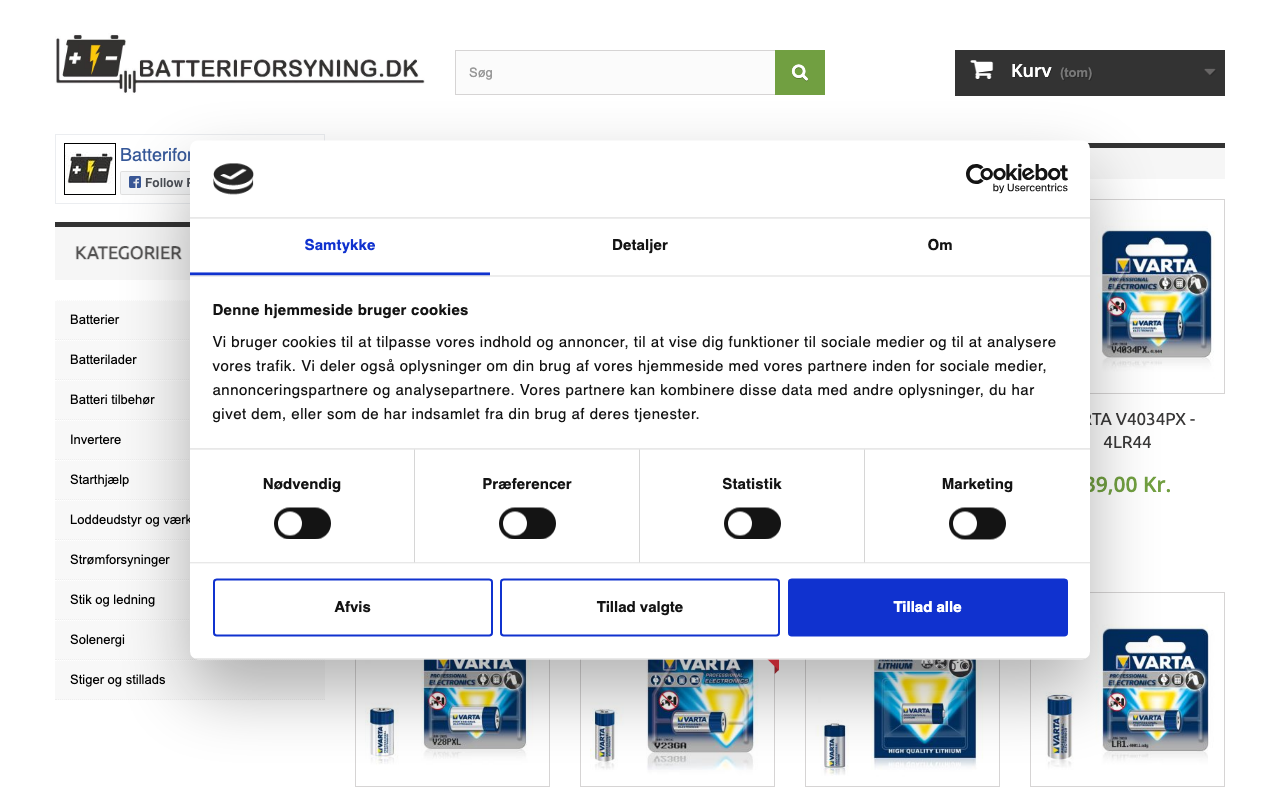Open the Batterilader category
Viewport: 1280px width, 800px height.
click(x=104, y=360)
